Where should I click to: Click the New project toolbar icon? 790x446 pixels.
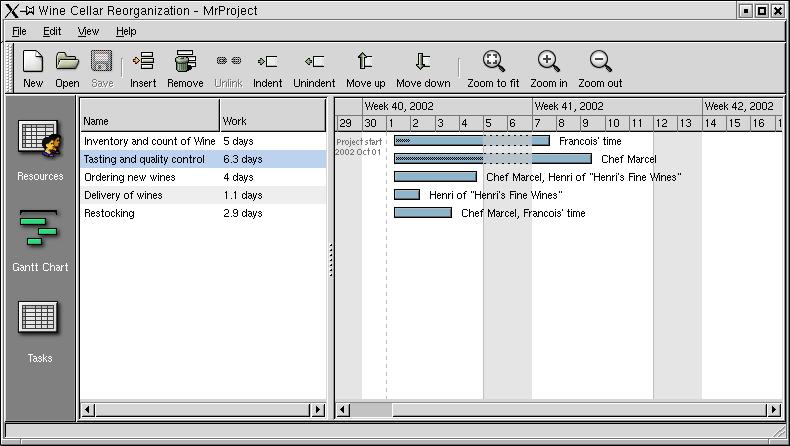coord(33,68)
